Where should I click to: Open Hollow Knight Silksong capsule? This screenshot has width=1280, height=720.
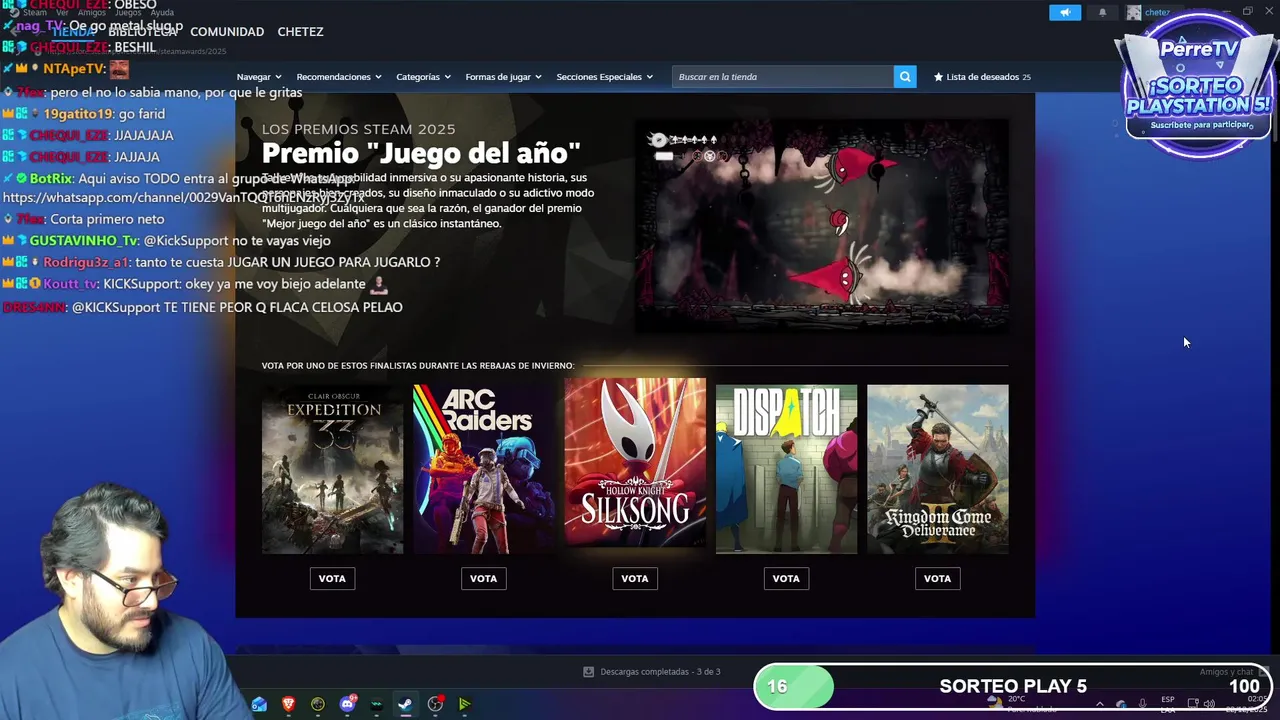[635, 462]
